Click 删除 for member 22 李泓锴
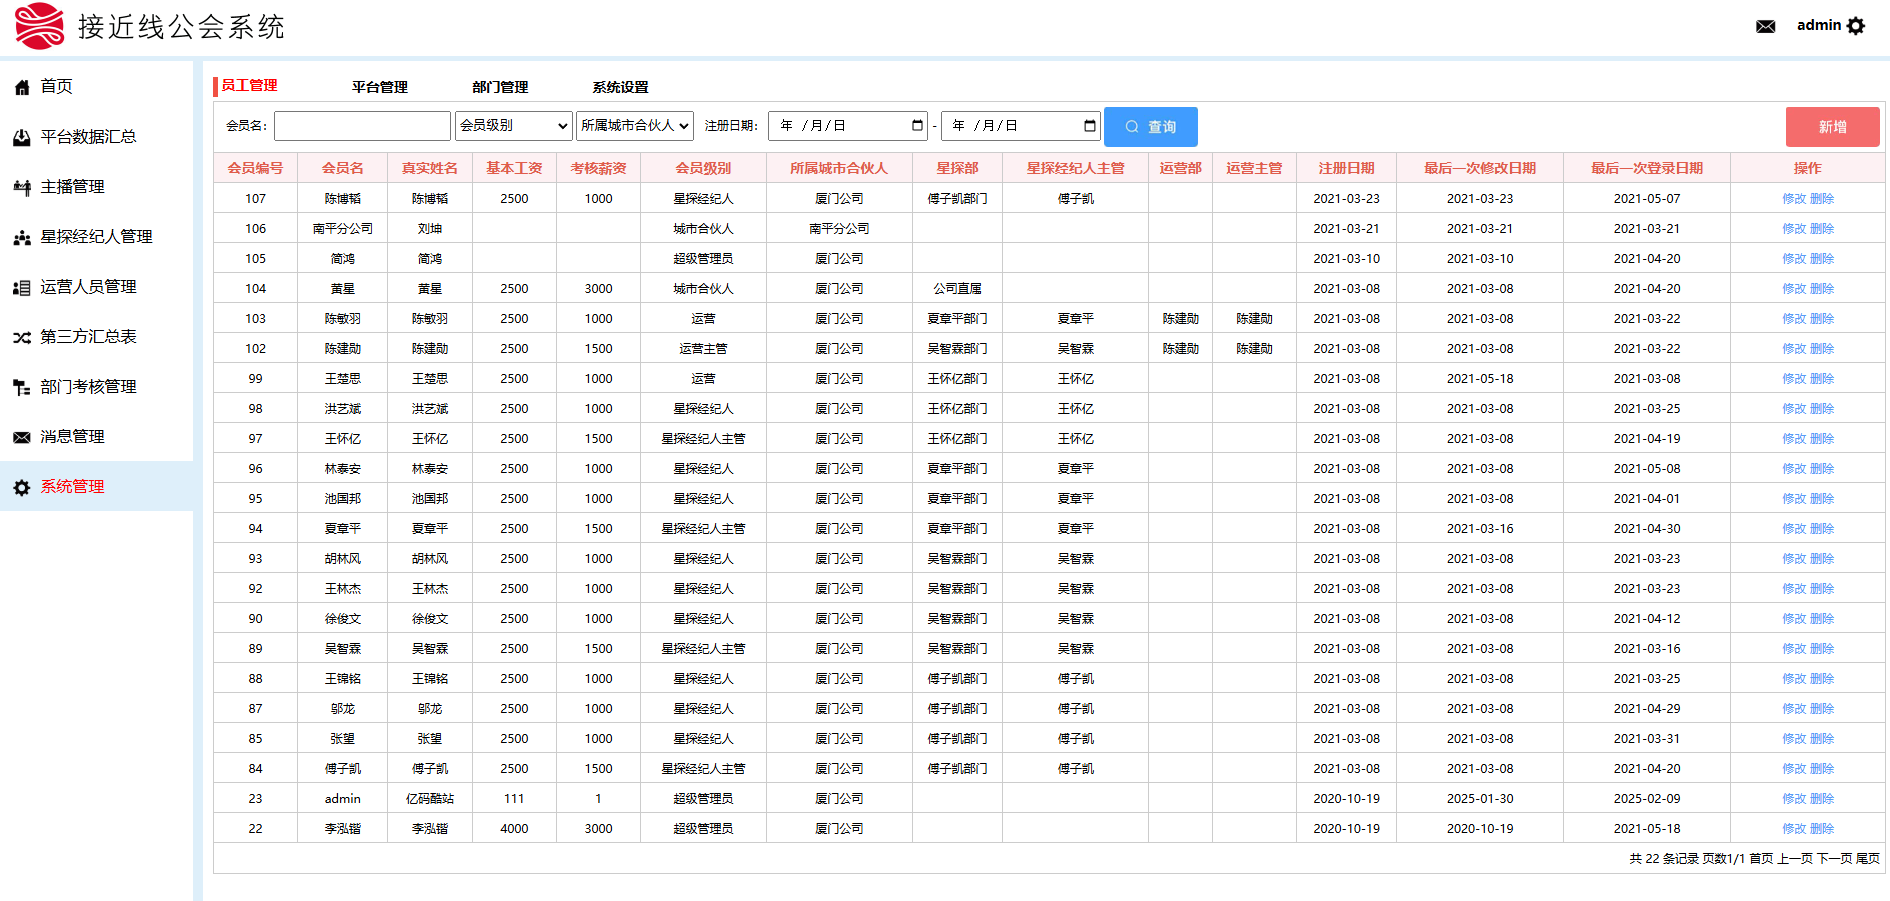1890x901 pixels. point(1822,829)
